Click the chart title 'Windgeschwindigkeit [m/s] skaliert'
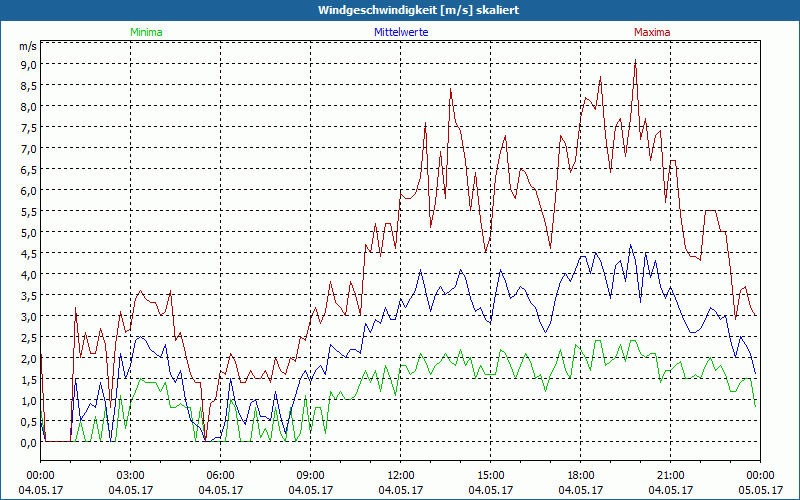This screenshot has width=800, height=500. coord(418,10)
